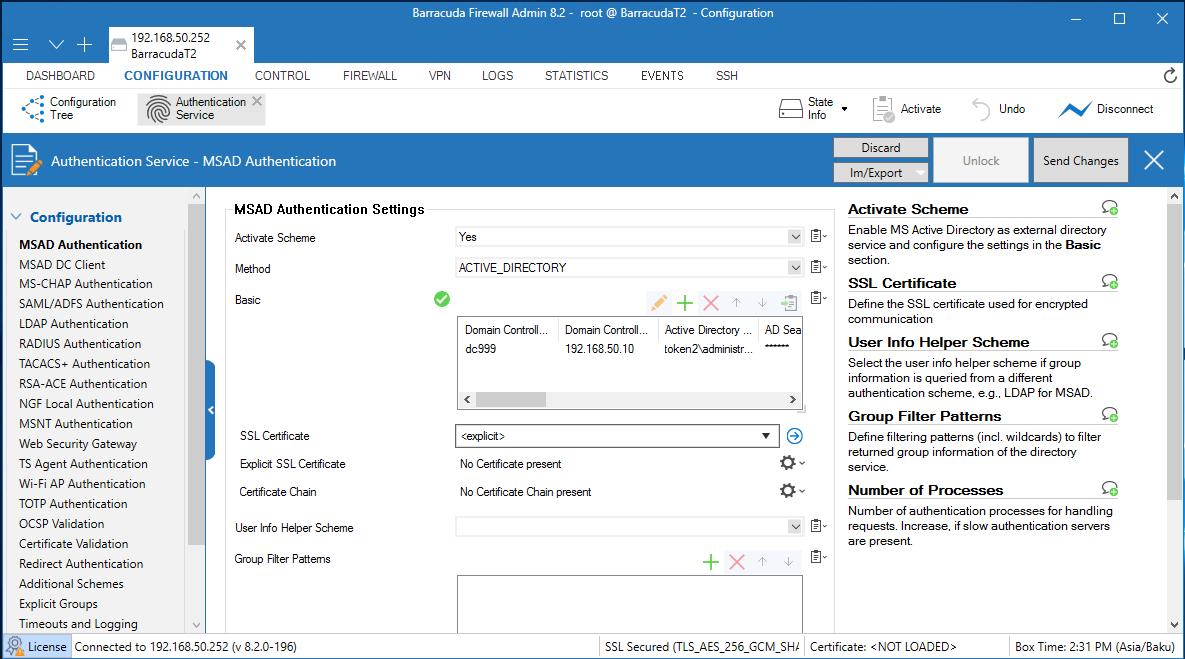Open the Method dropdown
Image resolution: width=1185 pixels, height=659 pixels.
click(x=795, y=268)
